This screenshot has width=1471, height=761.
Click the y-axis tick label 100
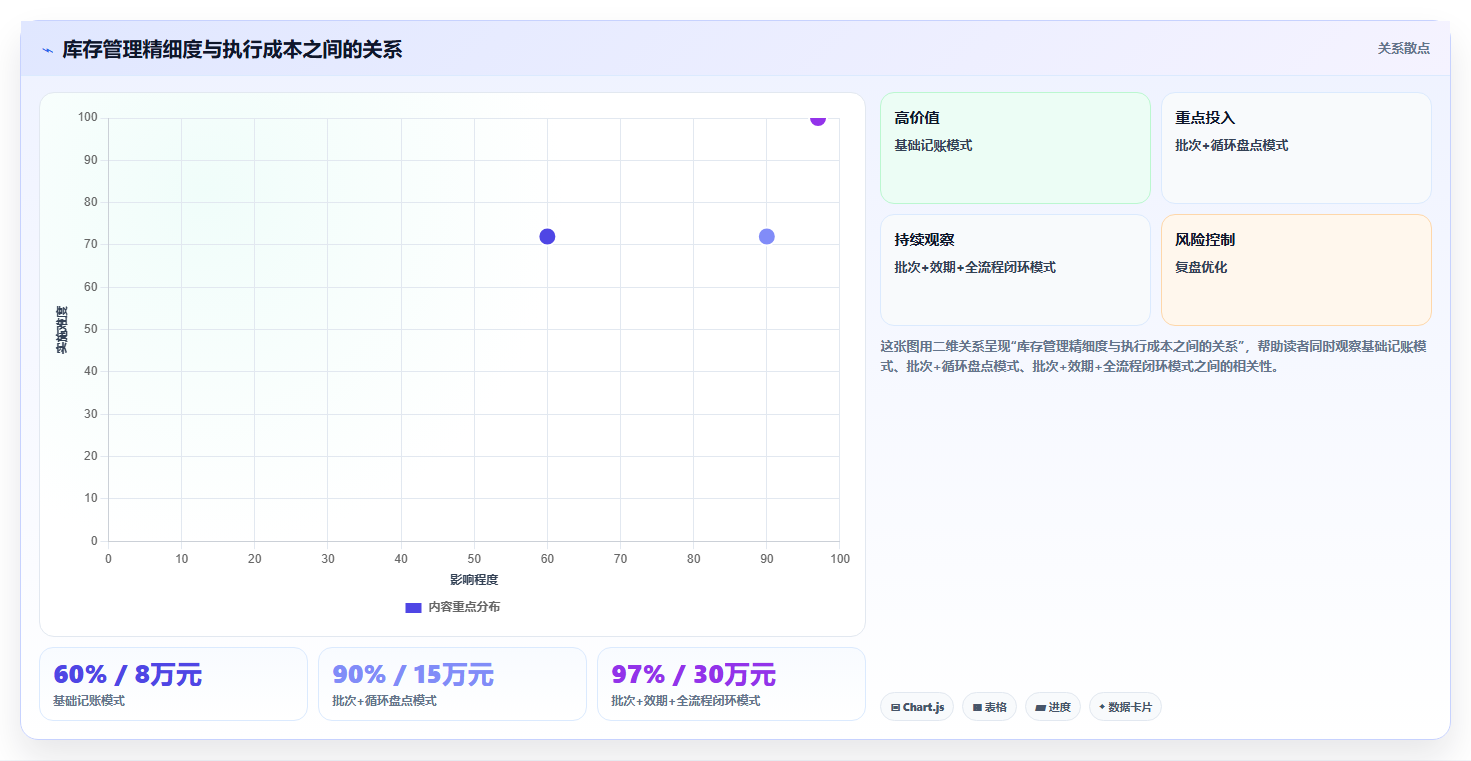pyautogui.click(x=87, y=117)
